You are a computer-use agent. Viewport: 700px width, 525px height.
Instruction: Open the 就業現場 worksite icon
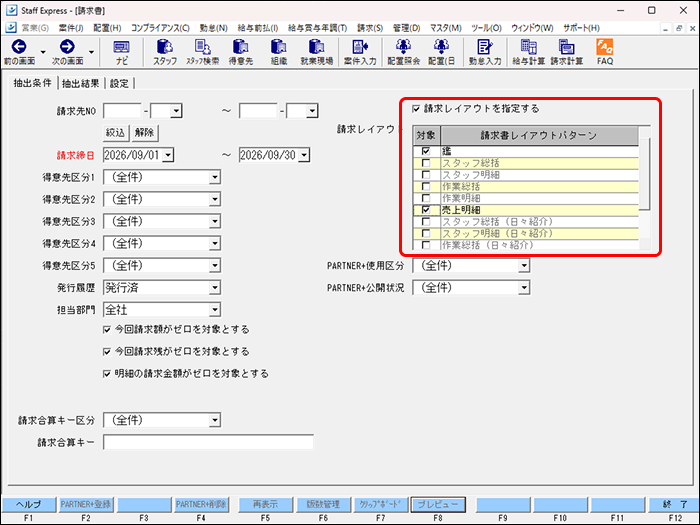(317, 47)
